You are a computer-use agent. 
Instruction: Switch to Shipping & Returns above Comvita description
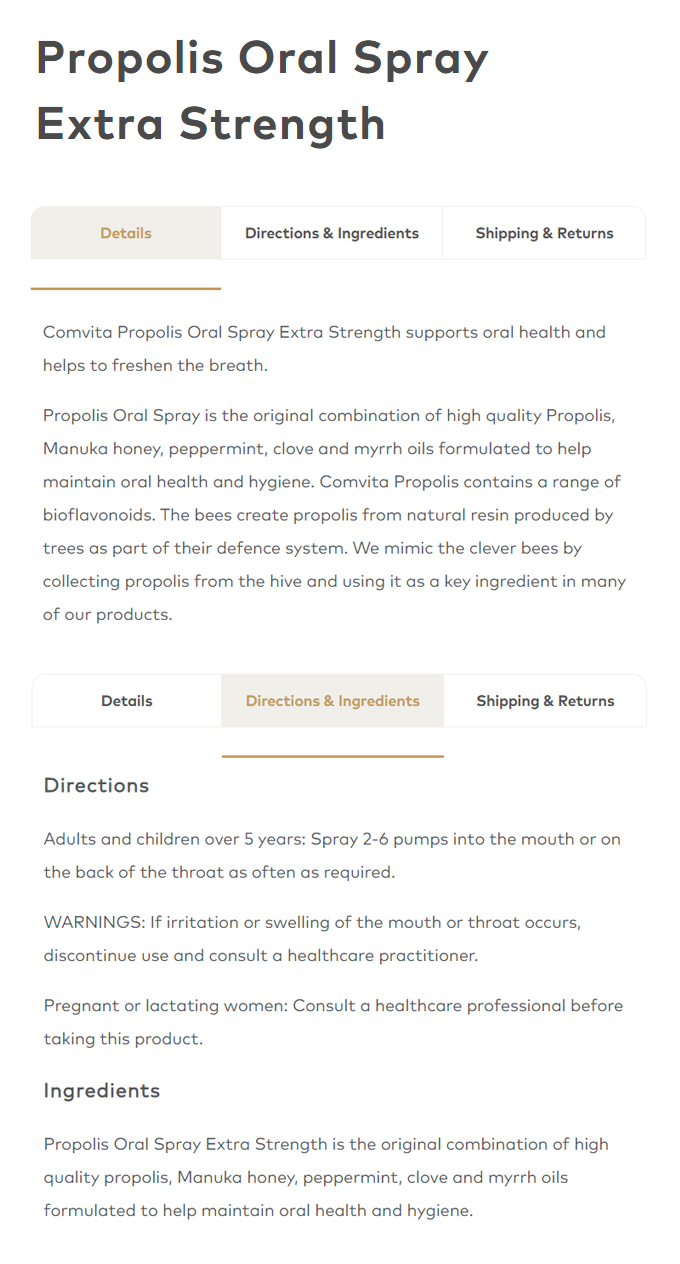point(545,233)
